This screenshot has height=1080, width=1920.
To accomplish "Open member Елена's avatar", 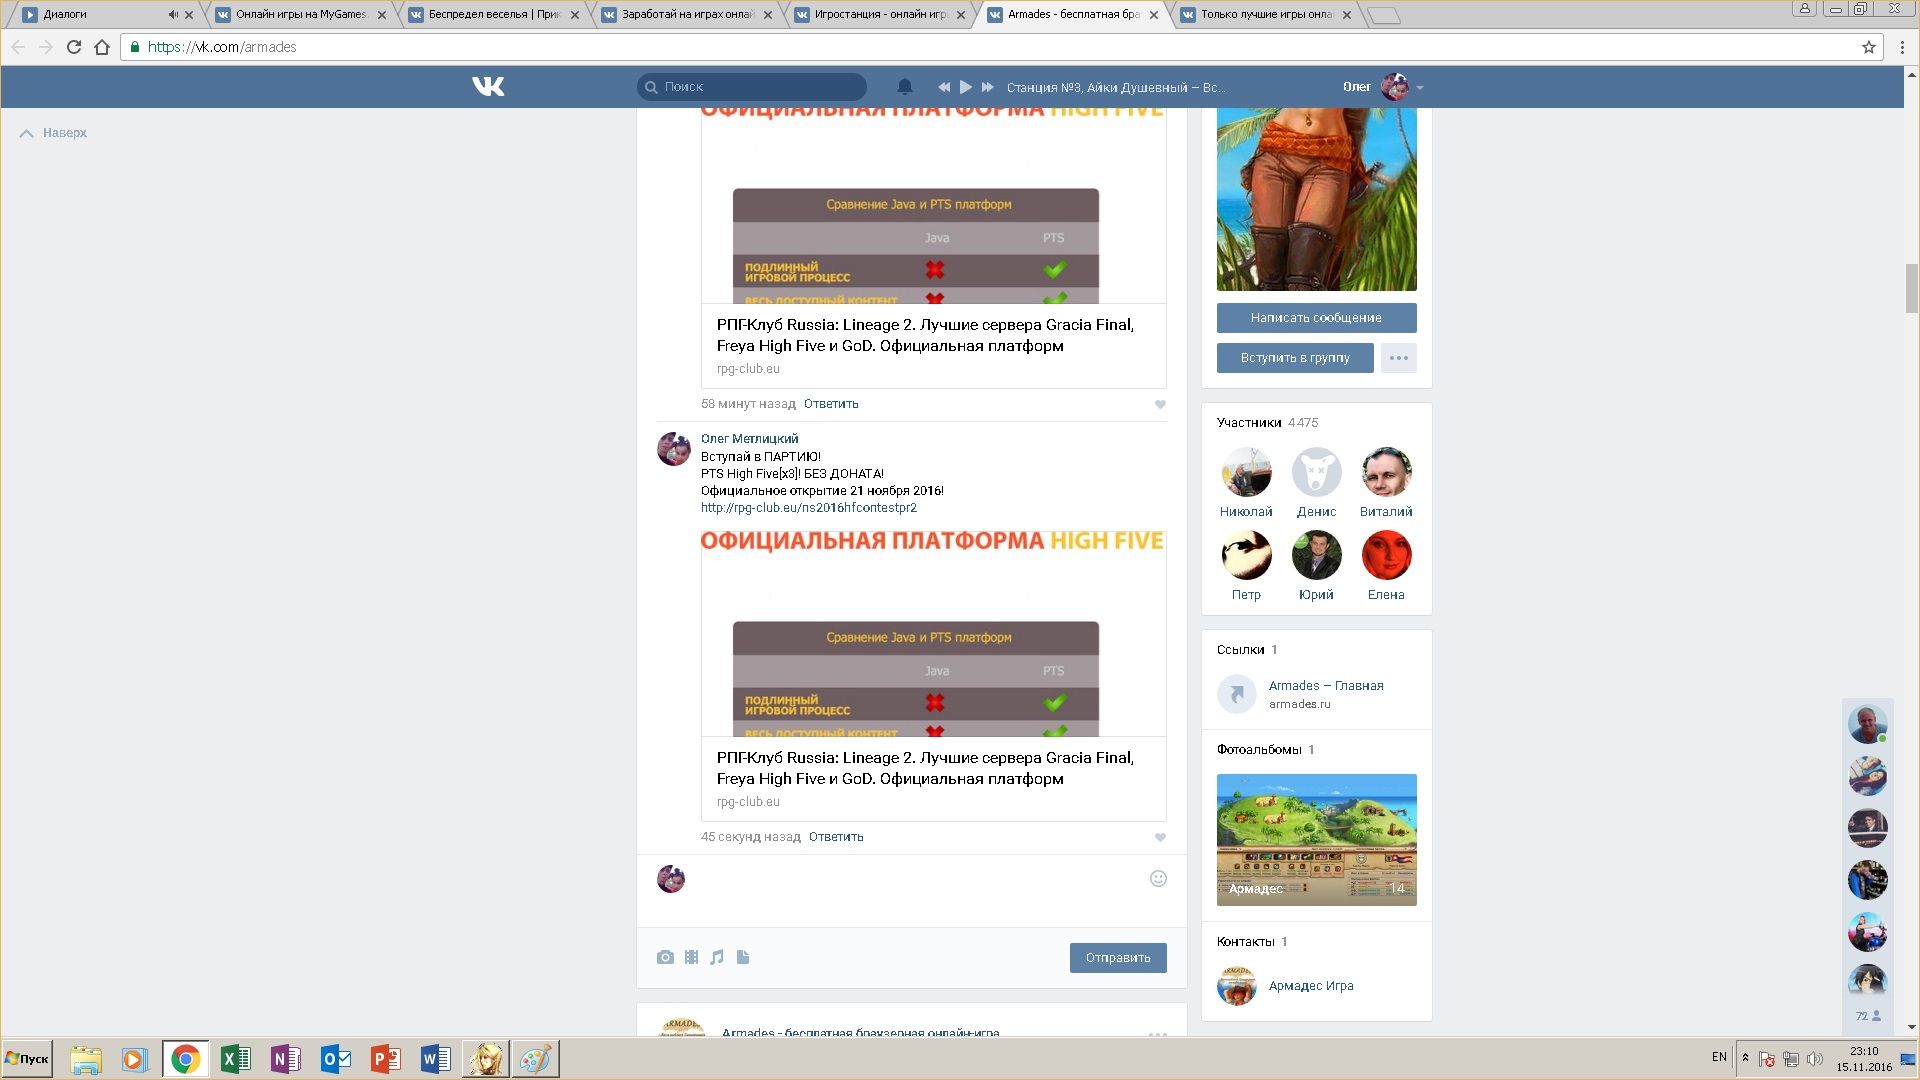I will (x=1386, y=555).
